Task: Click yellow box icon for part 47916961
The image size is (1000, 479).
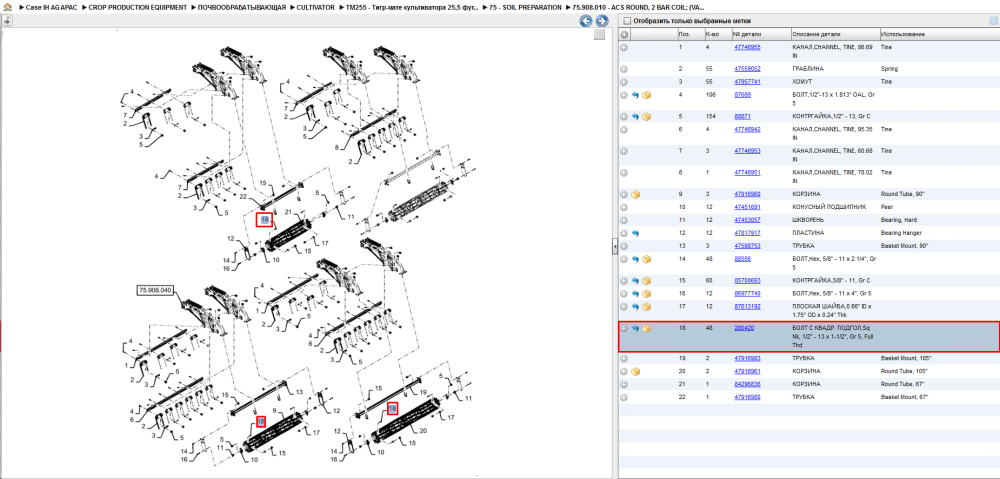Action: point(635,371)
